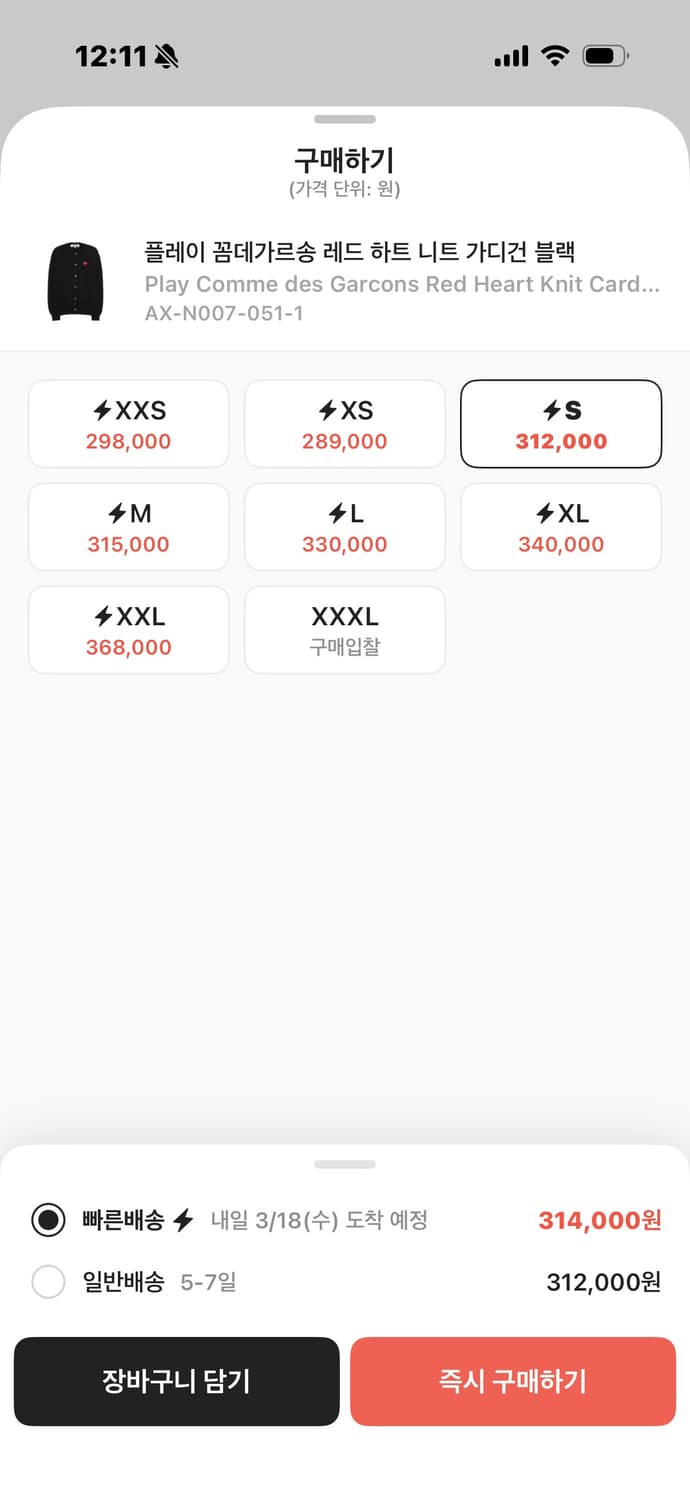The image size is (690, 1500).
Task: Select the 빠른배송 fast delivery radio button
Action: pyautogui.click(x=48, y=1220)
